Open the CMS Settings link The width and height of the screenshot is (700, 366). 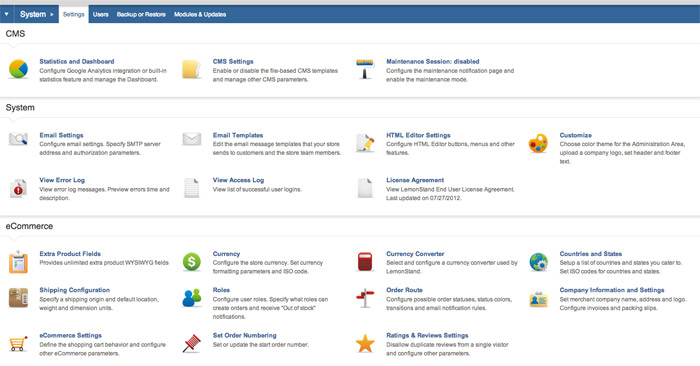tap(233, 62)
